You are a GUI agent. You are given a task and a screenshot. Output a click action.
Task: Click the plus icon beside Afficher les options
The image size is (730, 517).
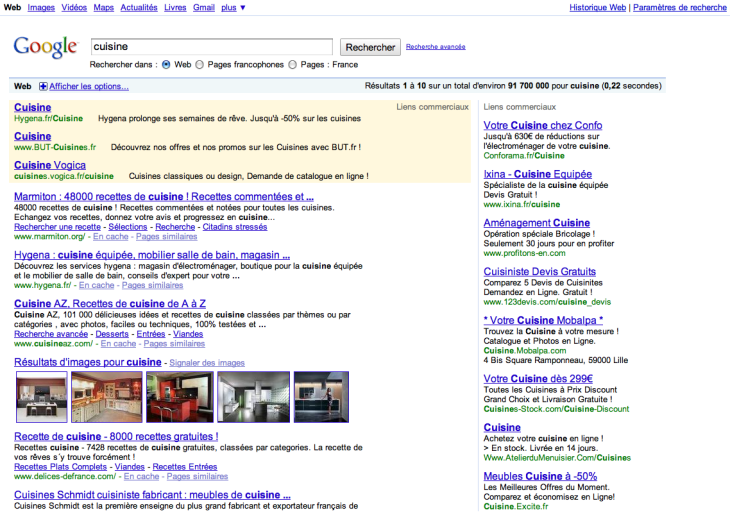[43, 86]
